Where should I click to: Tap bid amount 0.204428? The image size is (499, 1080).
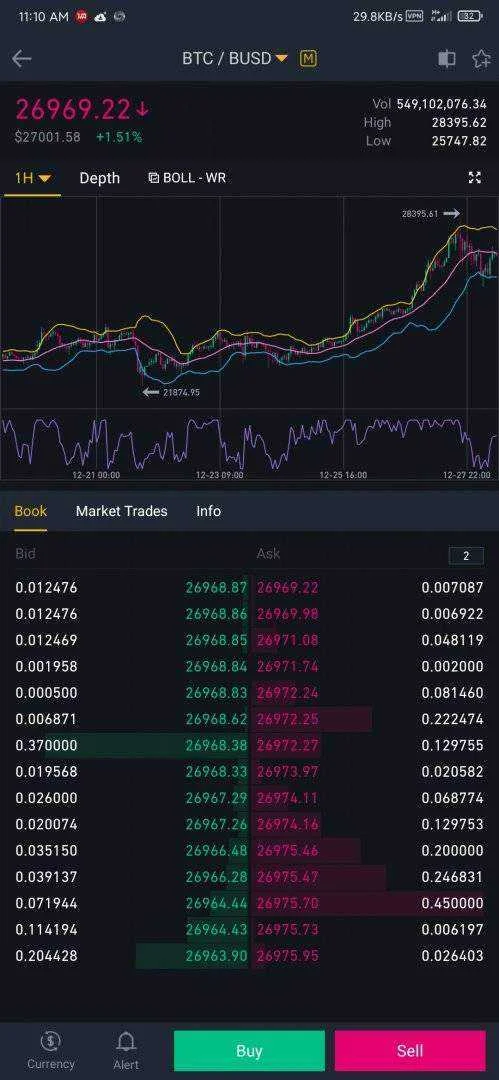tap(46, 955)
